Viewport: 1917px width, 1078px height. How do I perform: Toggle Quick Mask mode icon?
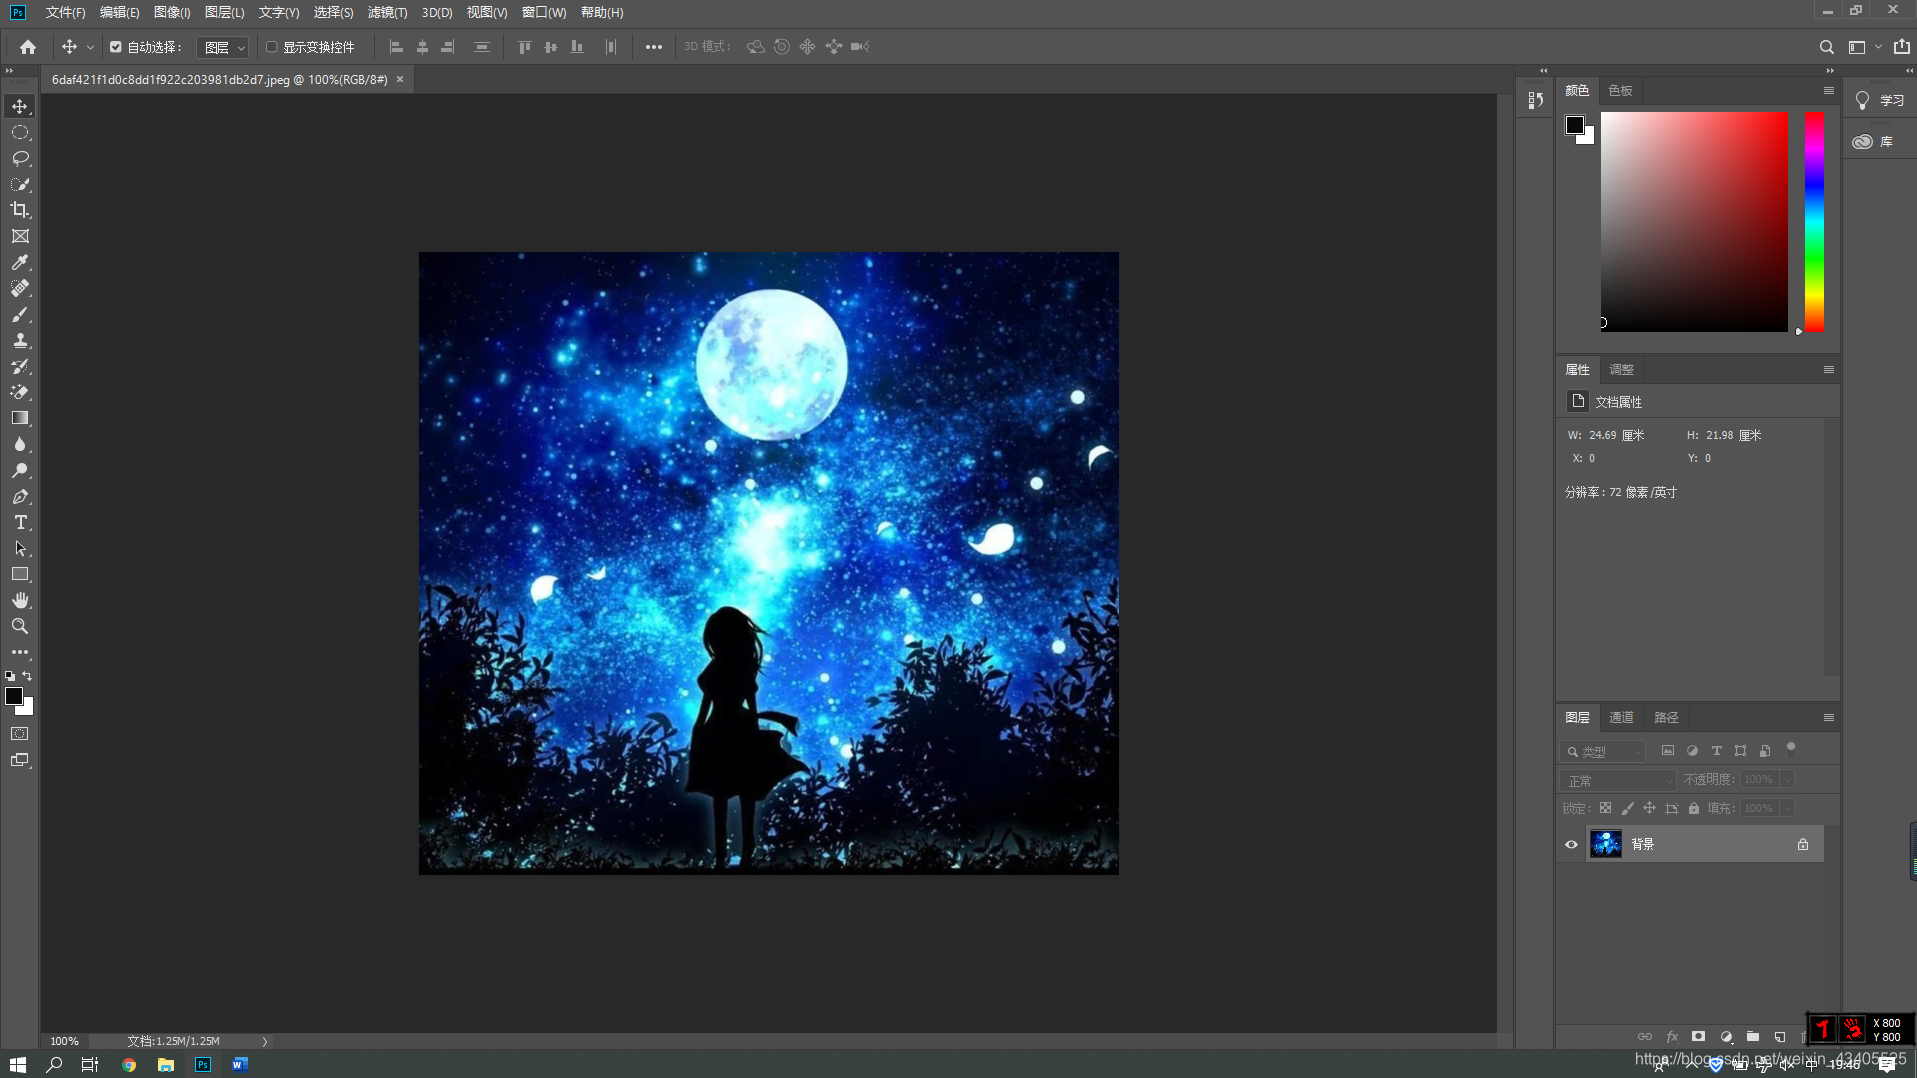coord(20,734)
